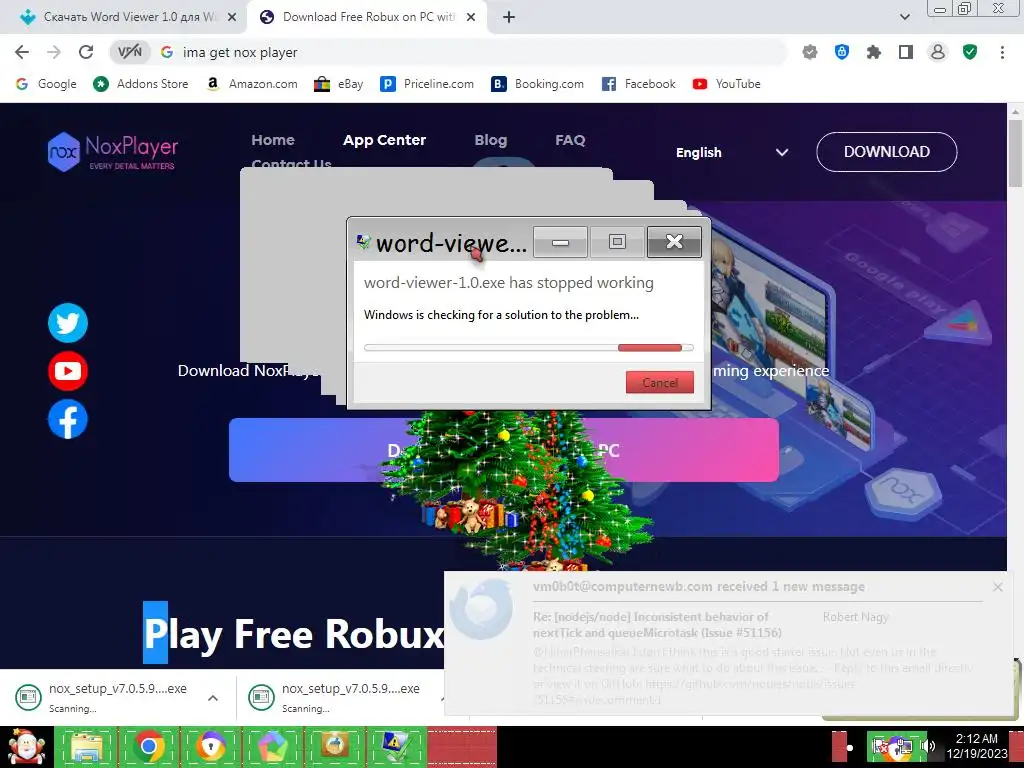Click the page vertical scrollbar thumb
Screen dimensions: 1024x768
point(1015,153)
